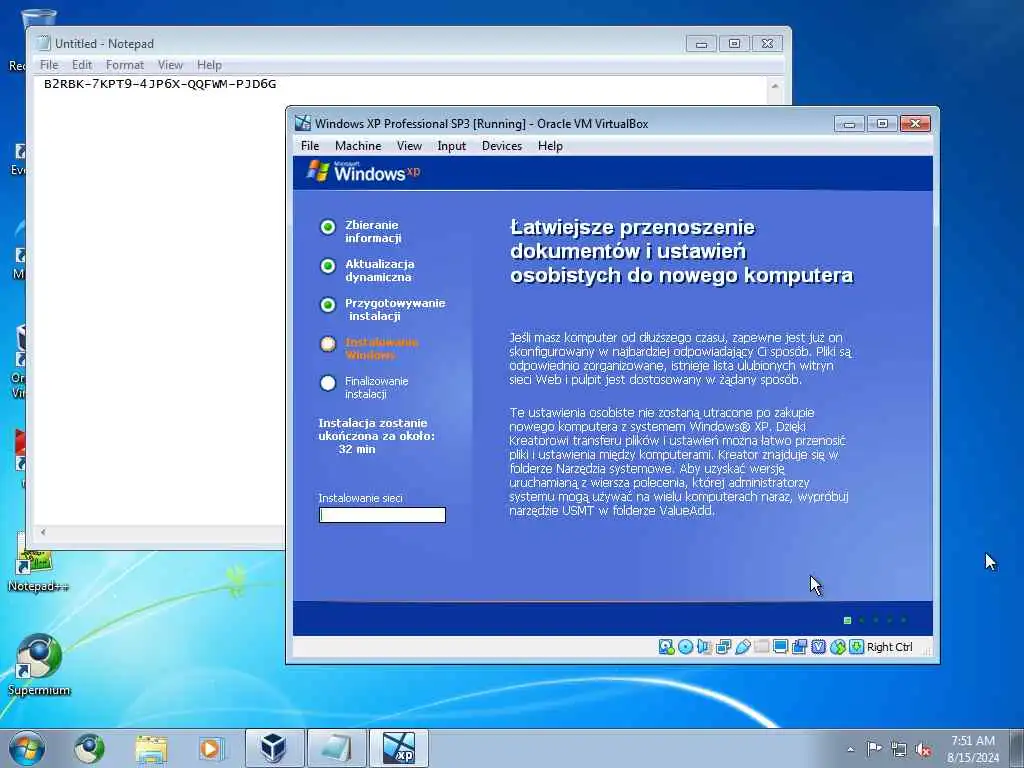
Task: Switch to the Notepad taskbar button
Action: (x=336, y=748)
